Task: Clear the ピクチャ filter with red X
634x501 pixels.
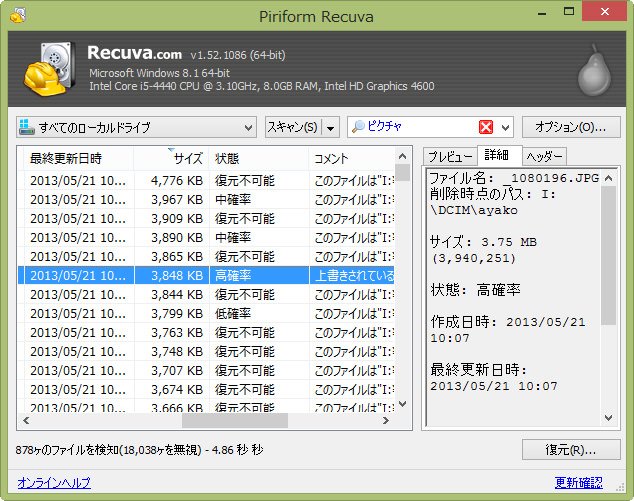Action: click(486, 127)
